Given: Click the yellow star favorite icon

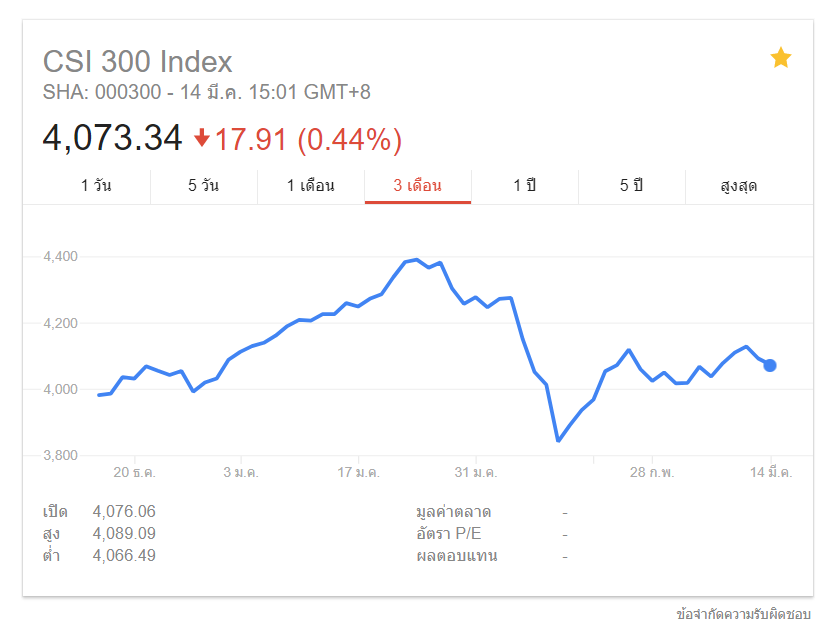Looking at the screenshot, I should coord(780,59).
